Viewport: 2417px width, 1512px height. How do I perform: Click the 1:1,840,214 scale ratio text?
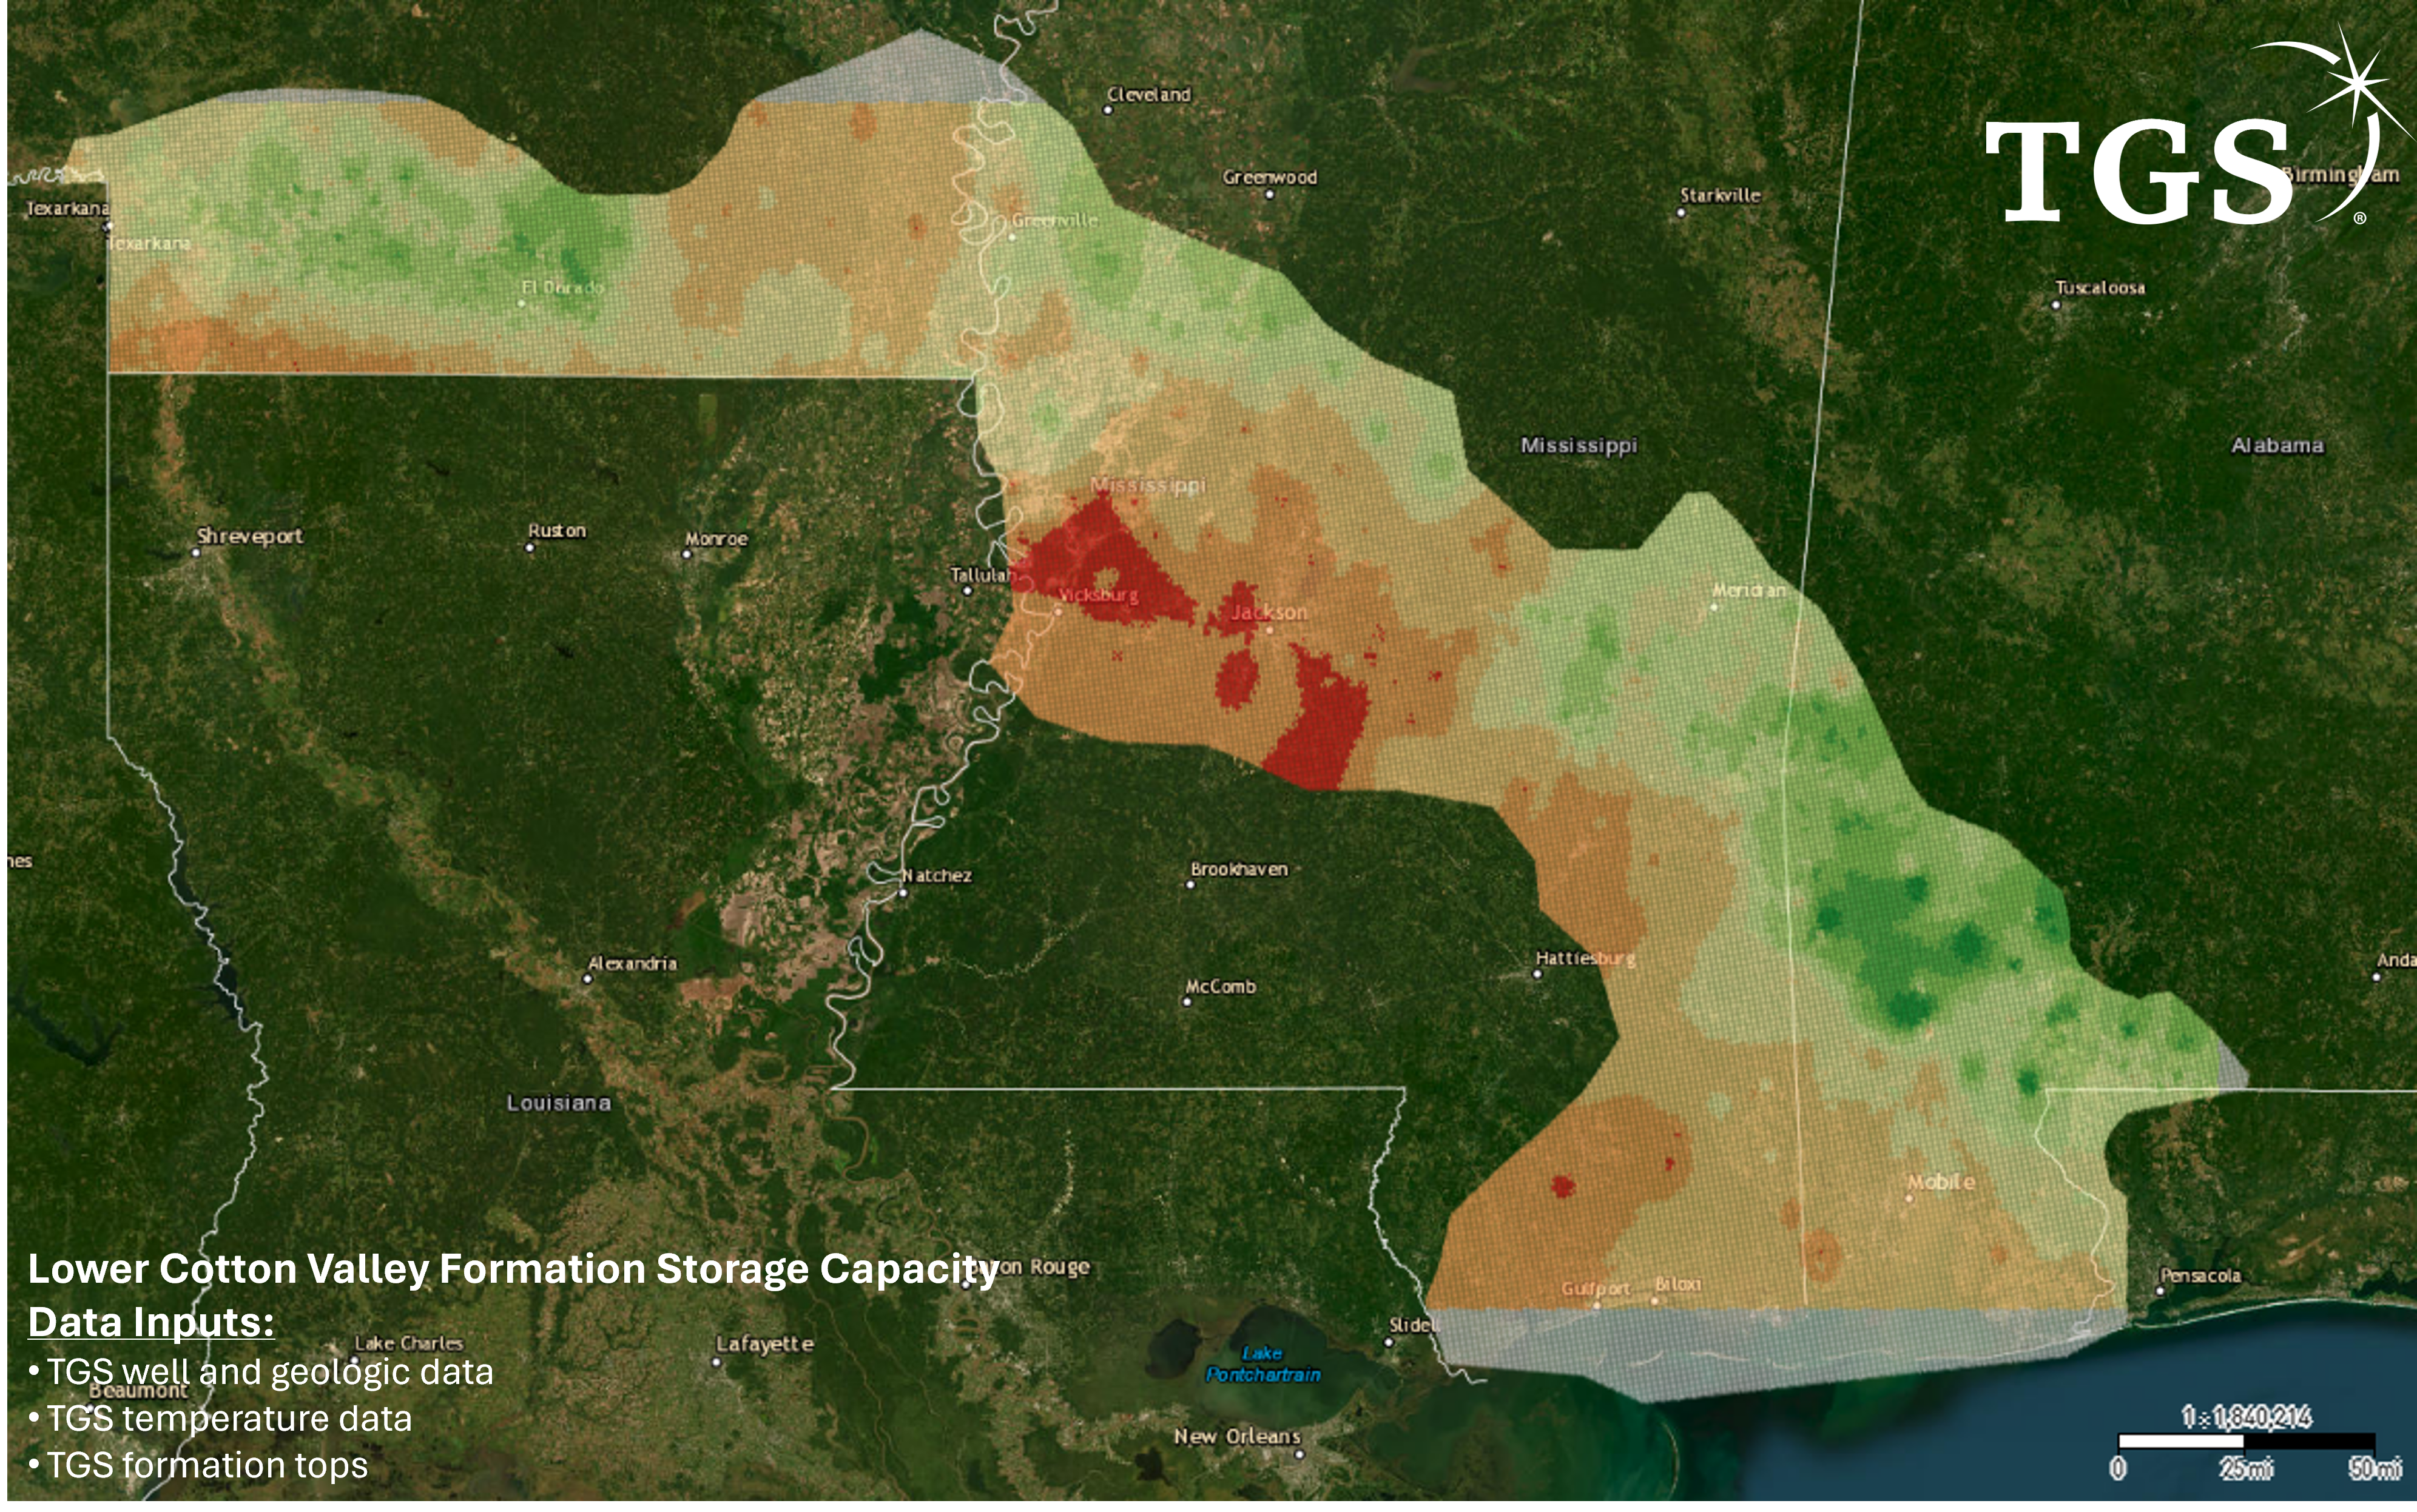tap(2246, 1417)
